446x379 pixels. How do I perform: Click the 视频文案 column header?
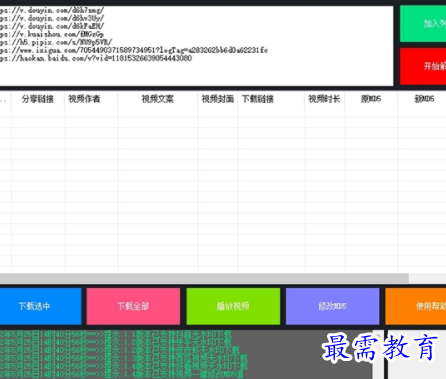(x=158, y=99)
